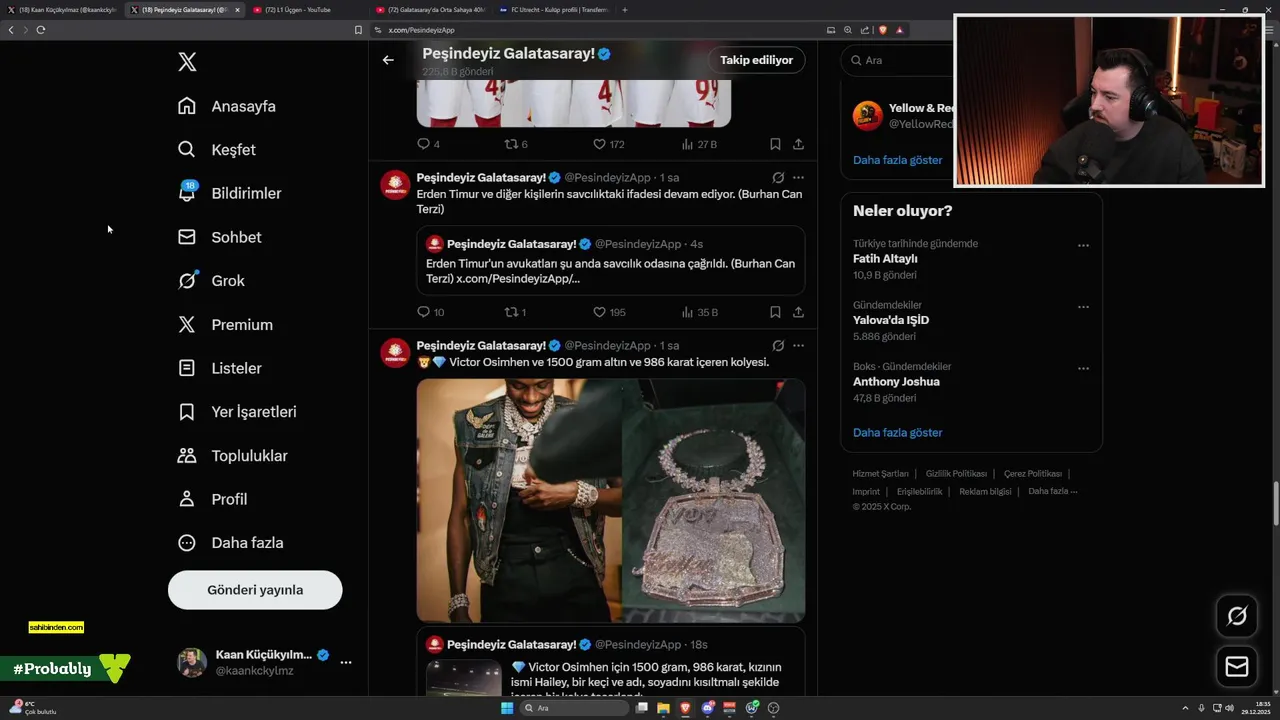The height and width of the screenshot is (720, 1280).
Task: Open messages floating envelope button
Action: (x=1237, y=666)
